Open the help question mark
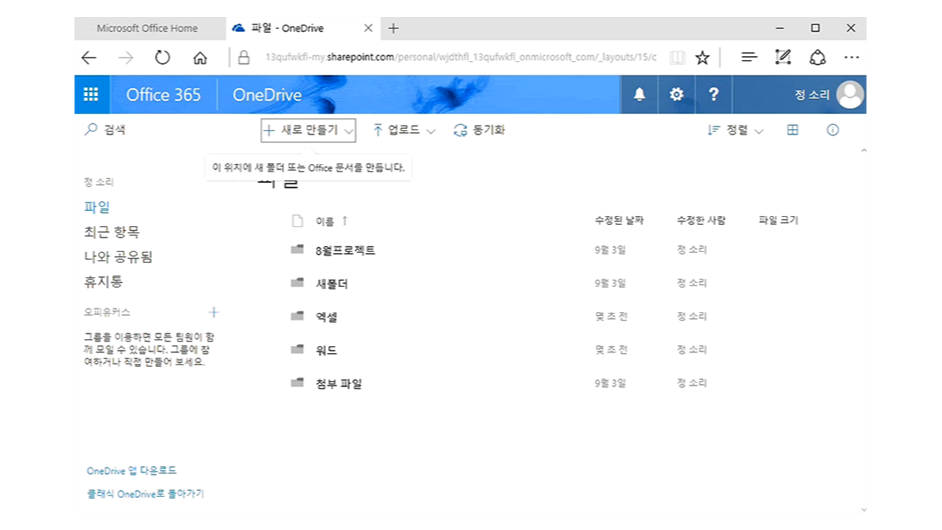 (x=713, y=94)
